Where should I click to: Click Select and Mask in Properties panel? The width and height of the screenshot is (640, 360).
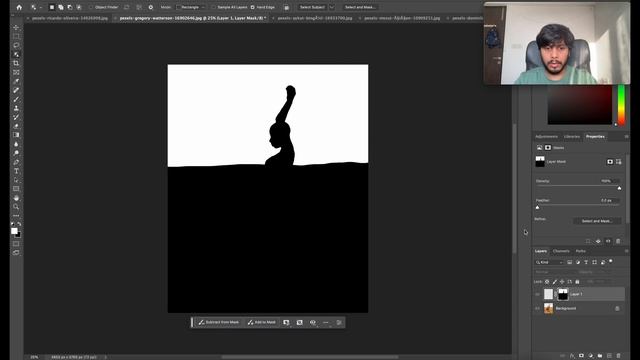(x=597, y=221)
